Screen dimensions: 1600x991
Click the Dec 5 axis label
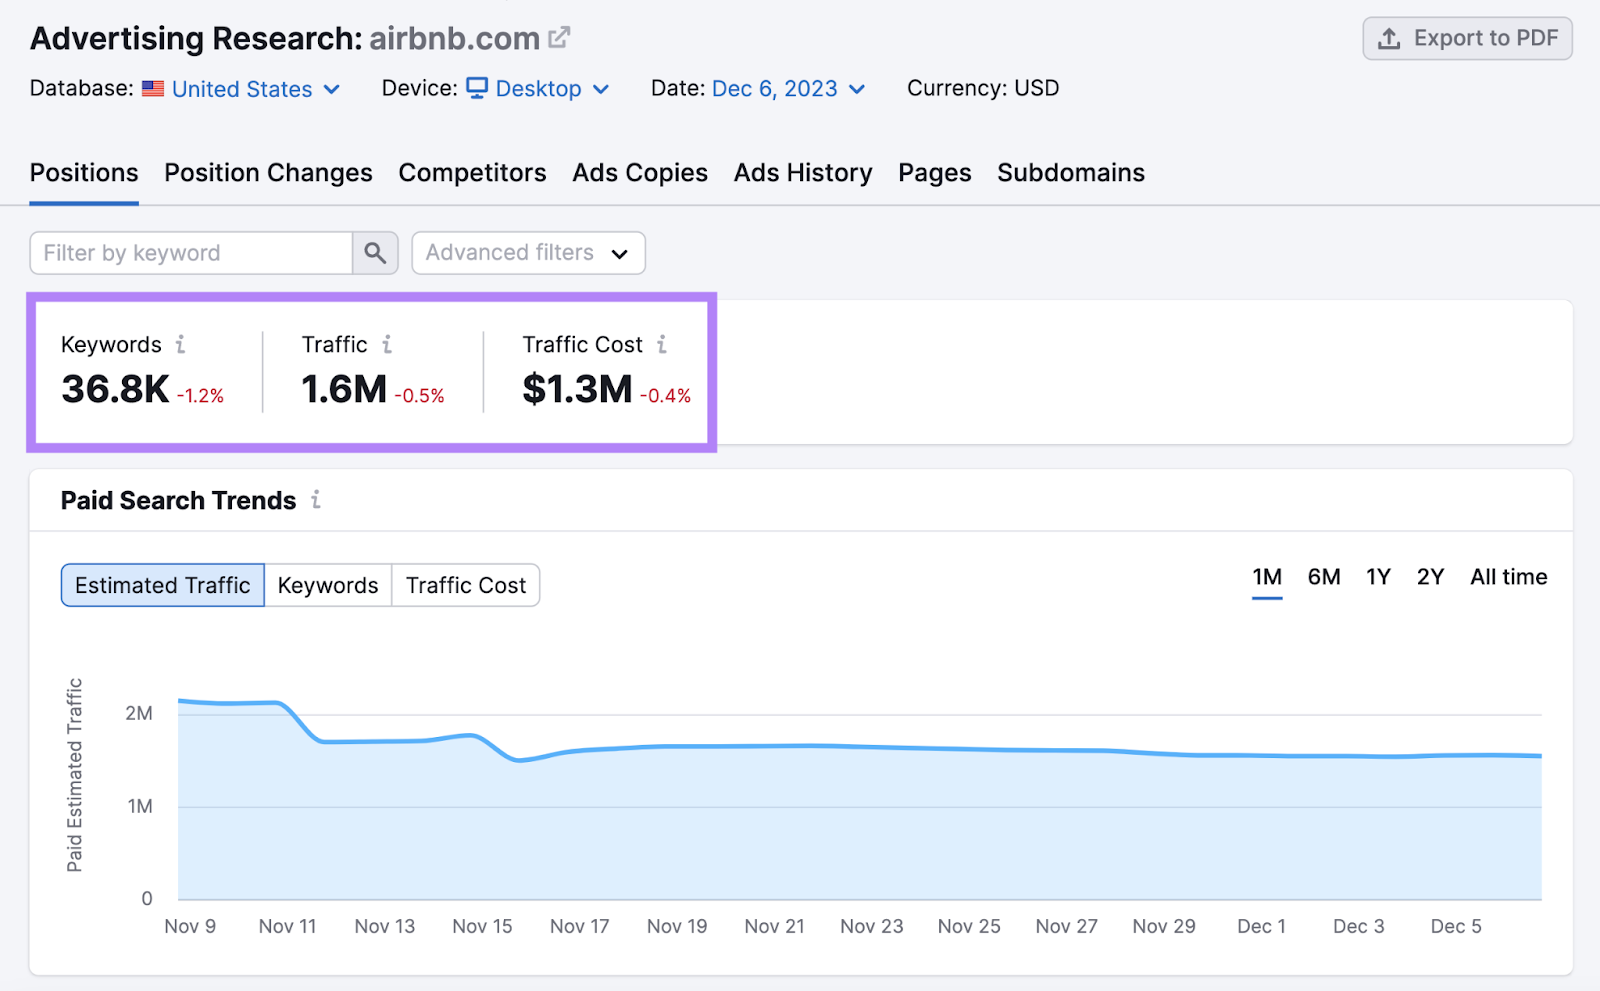(1456, 926)
